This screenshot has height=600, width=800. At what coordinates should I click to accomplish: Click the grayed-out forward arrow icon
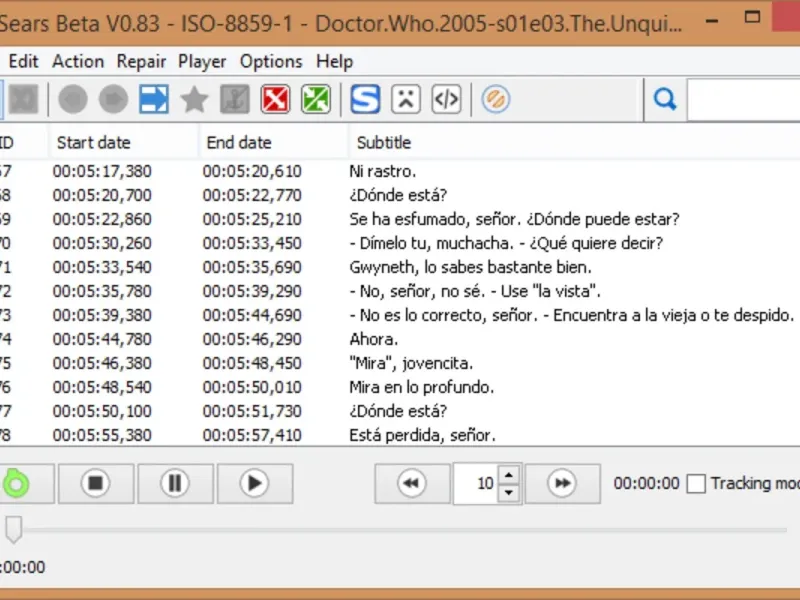[113, 99]
